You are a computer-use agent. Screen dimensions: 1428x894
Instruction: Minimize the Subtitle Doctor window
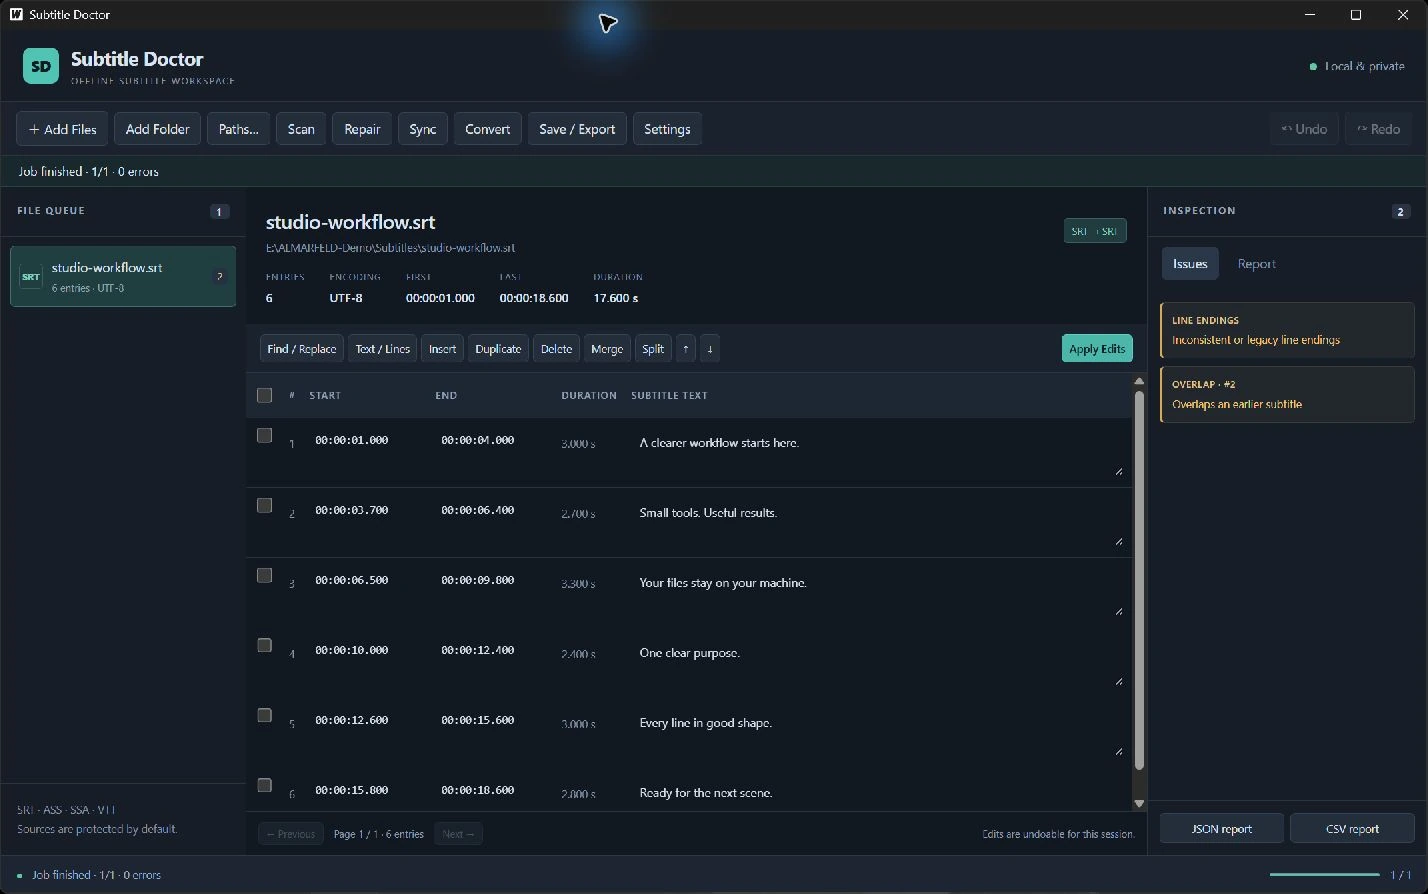1310,15
